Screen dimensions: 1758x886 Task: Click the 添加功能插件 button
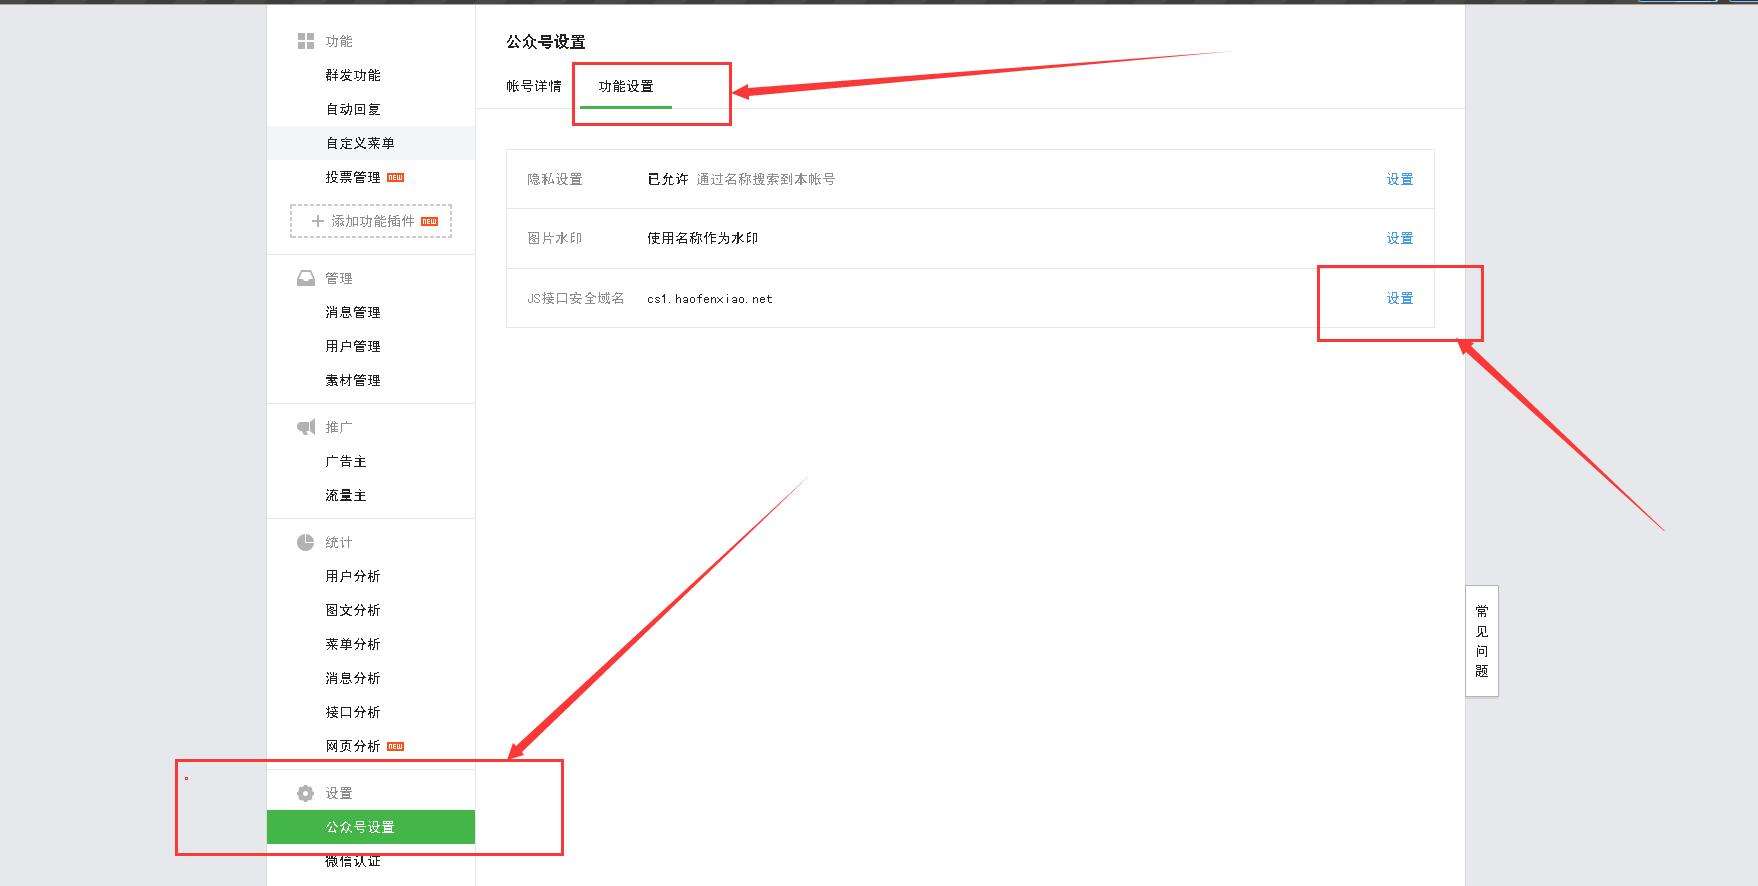371,221
